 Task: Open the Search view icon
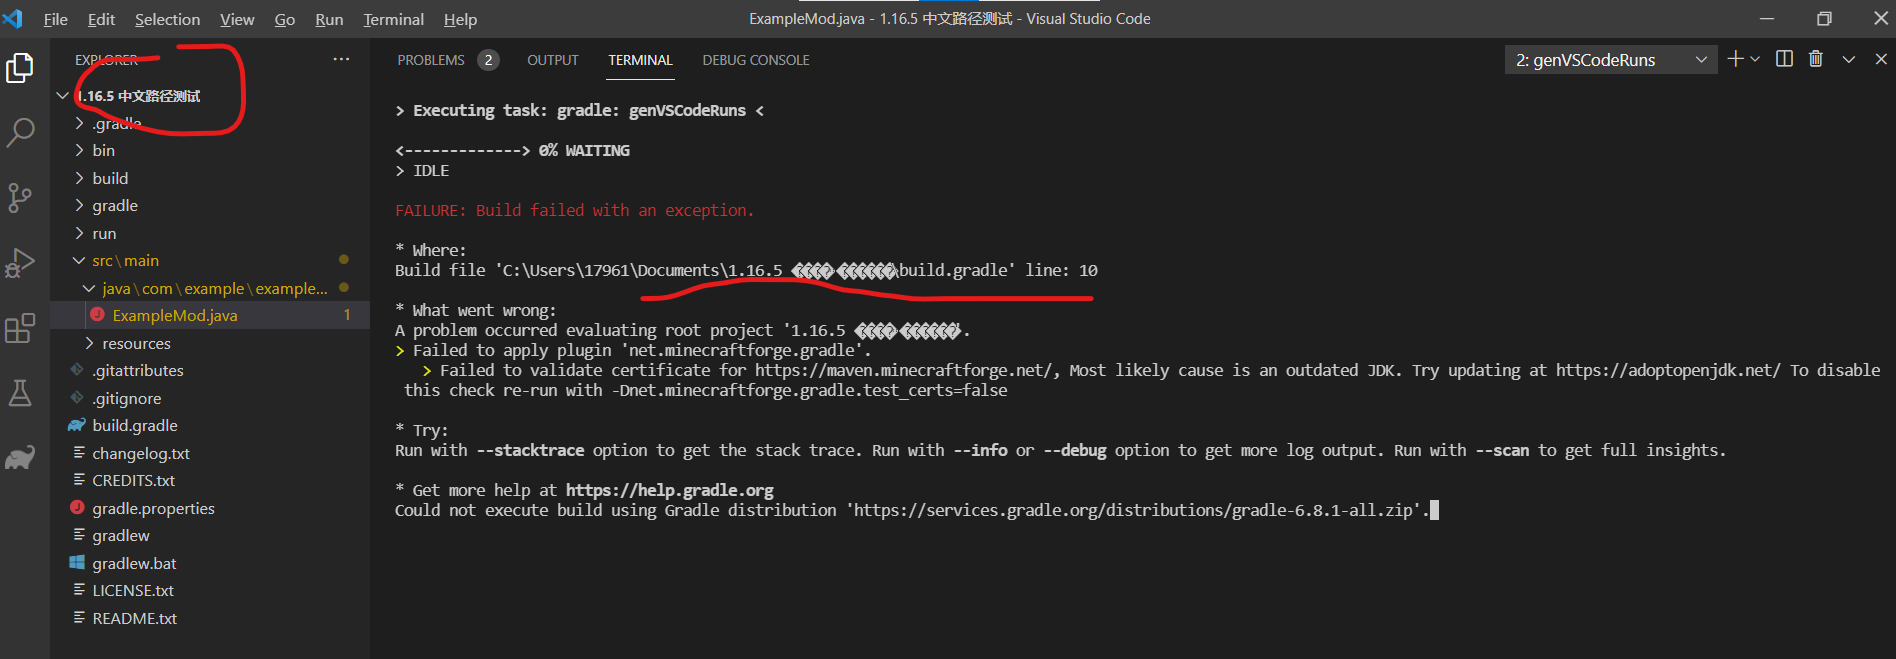[20, 132]
